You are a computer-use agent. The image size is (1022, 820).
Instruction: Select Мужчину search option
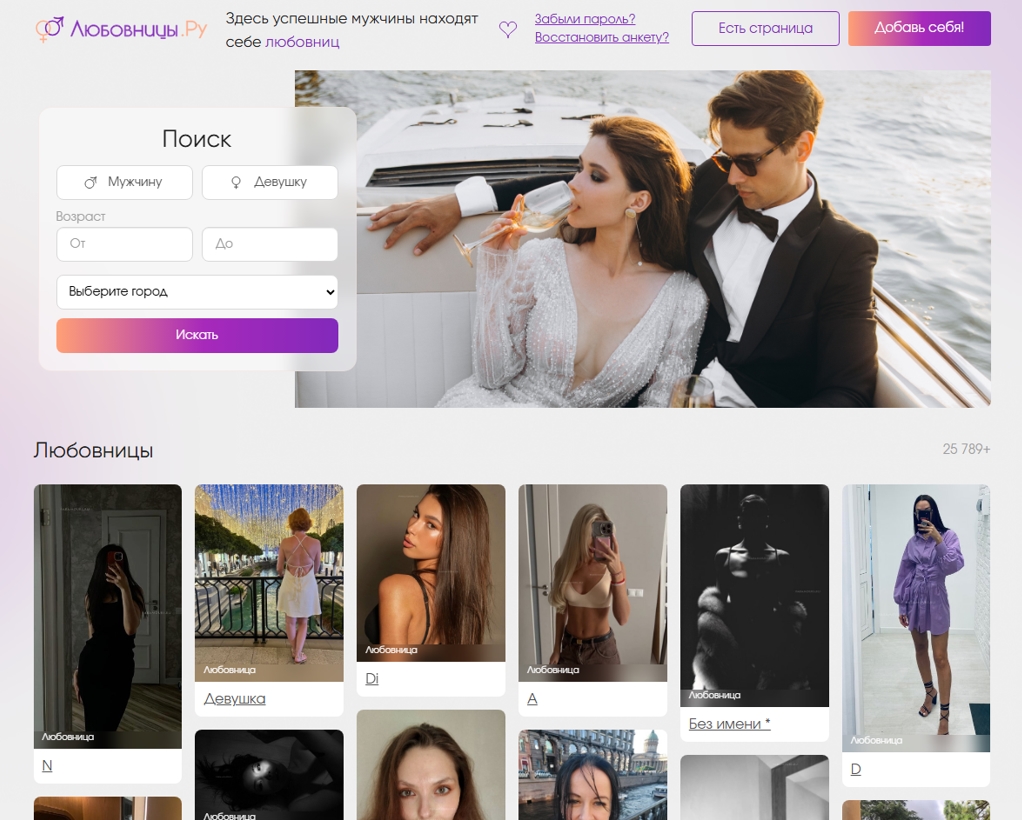tap(124, 182)
